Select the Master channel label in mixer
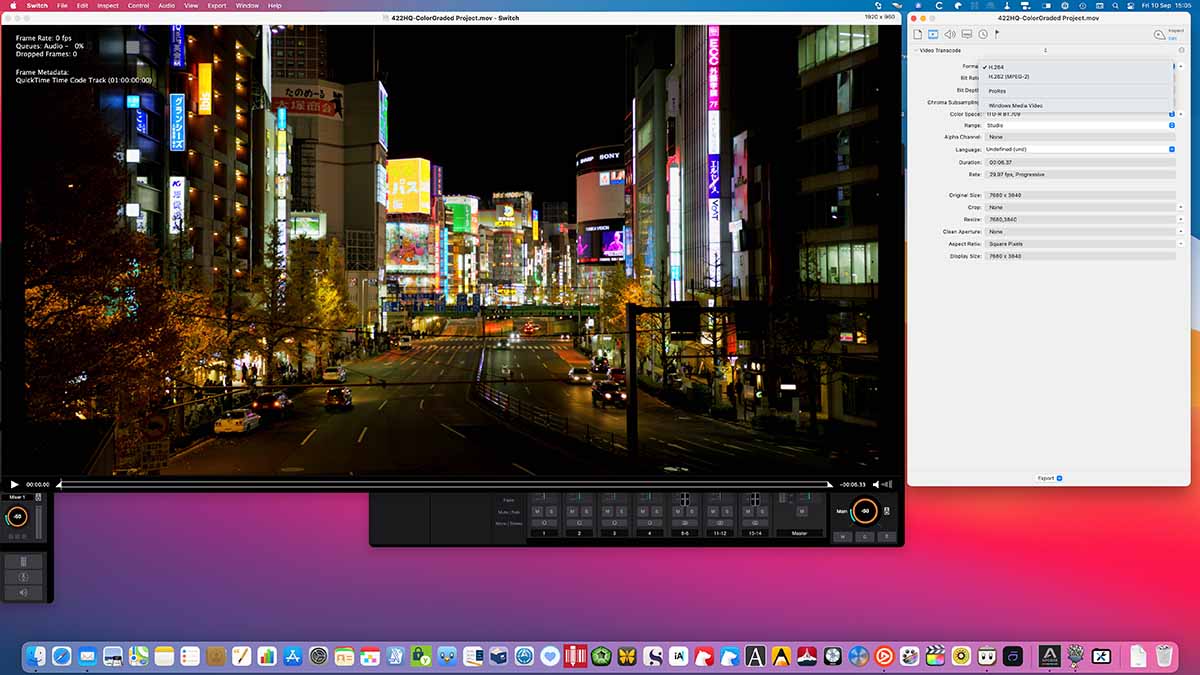The image size is (1200, 675). click(799, 533)
